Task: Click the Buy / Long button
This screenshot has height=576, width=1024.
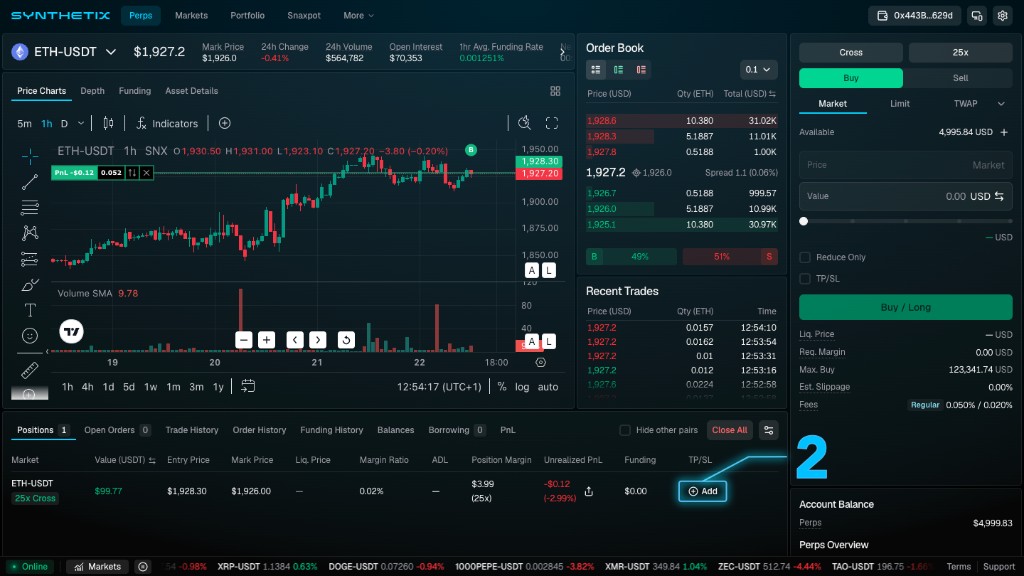Action: [x=905, y=307]
